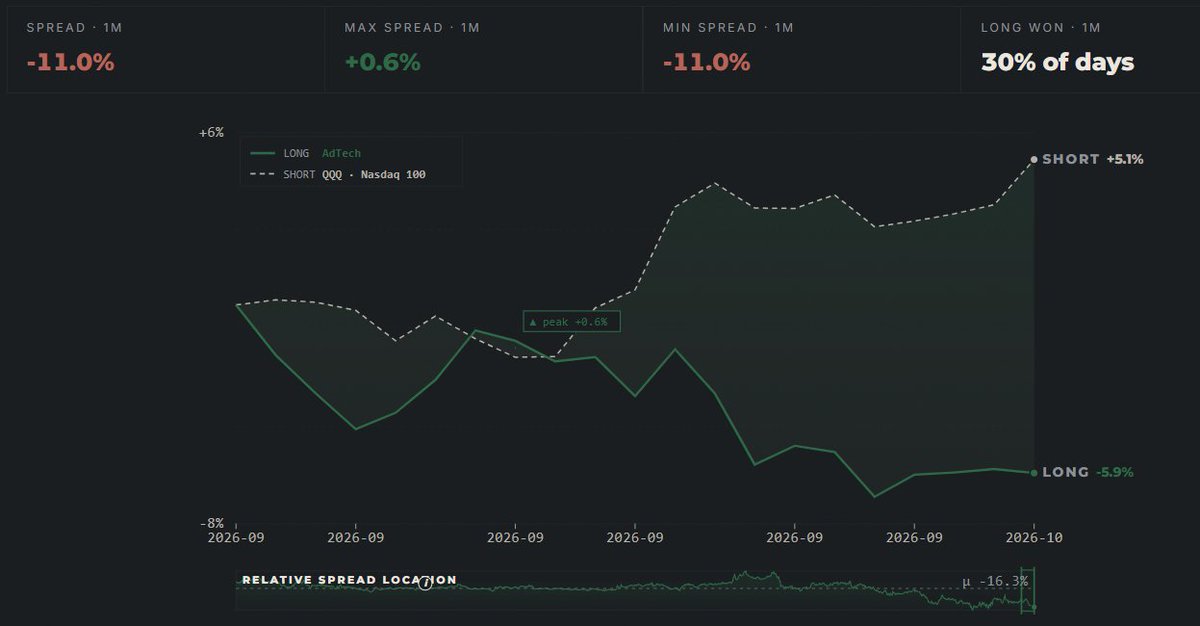Viewport: 1200px width, 626px height.
Task: Click the MAX SPREAD · 1M value +0.6%
Action: (x=382, y=62)
